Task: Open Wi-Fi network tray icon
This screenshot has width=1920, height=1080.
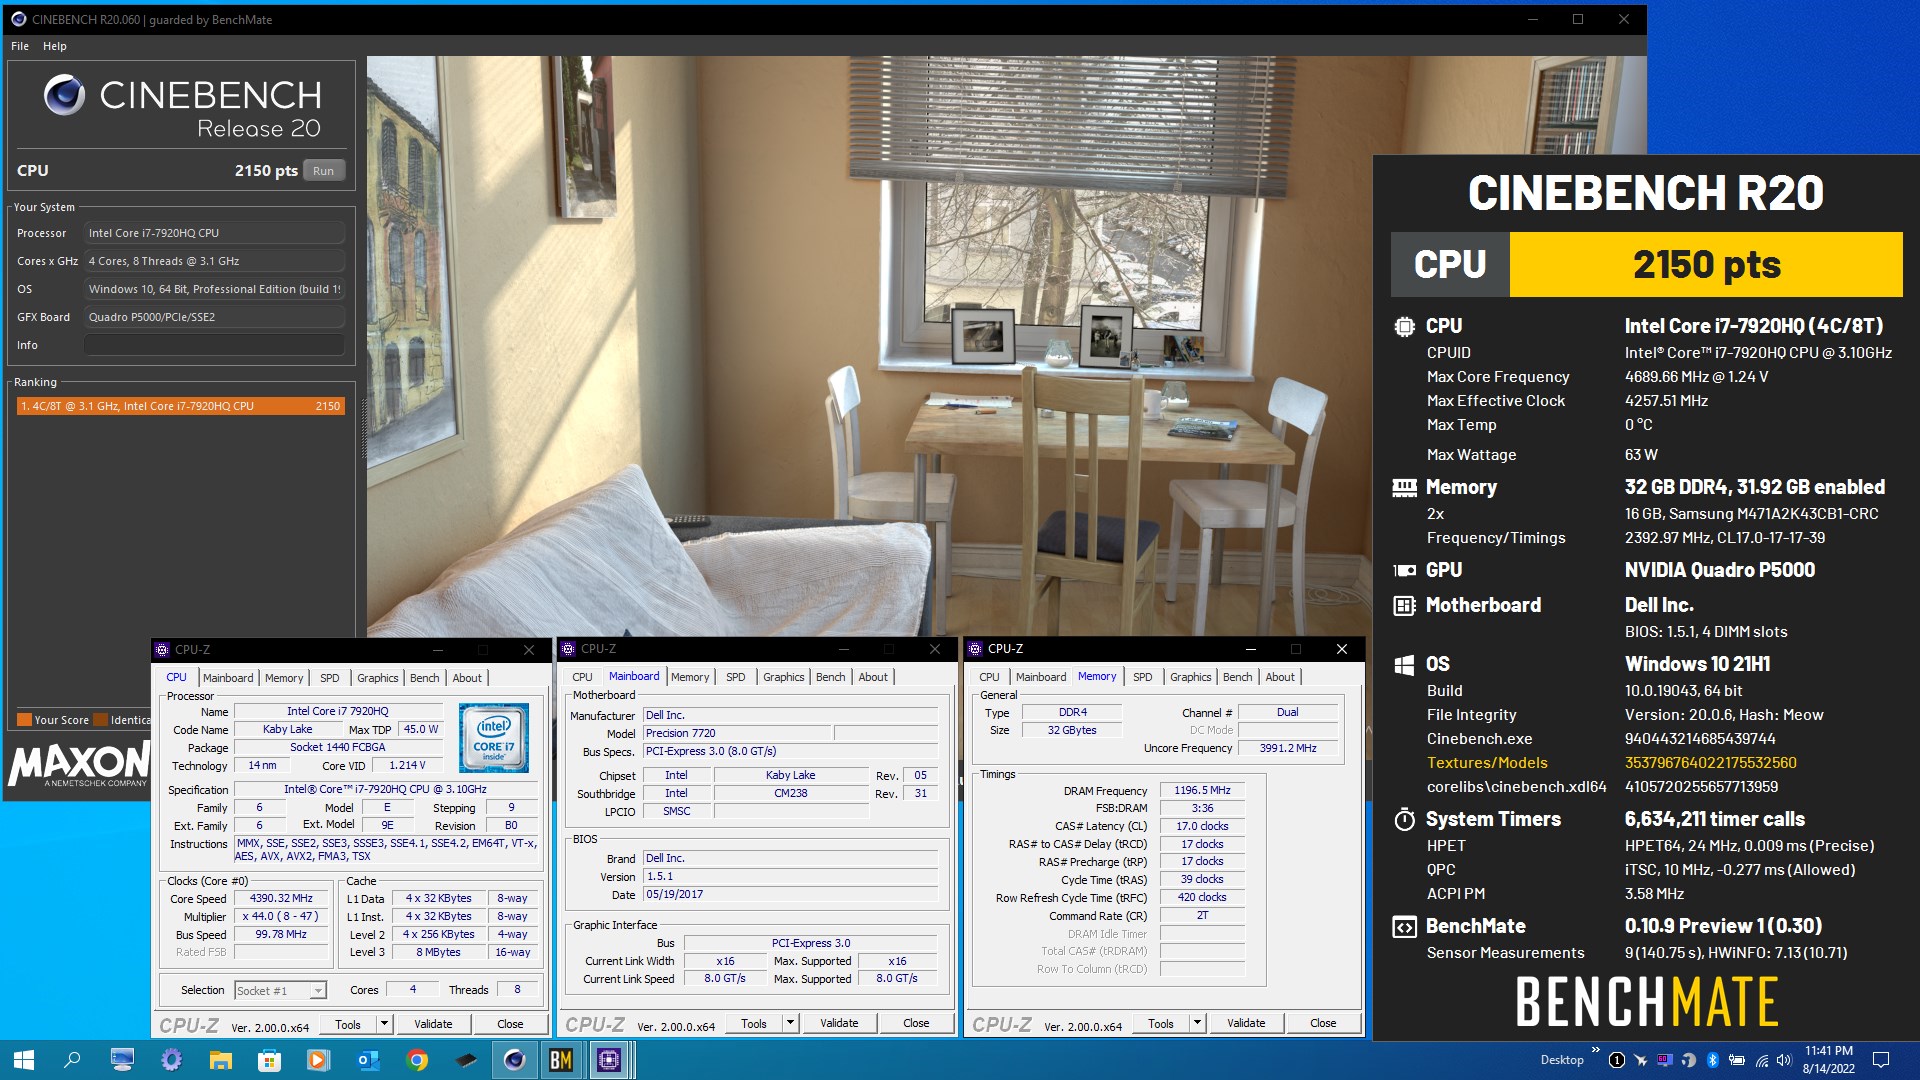Action: [1761, 1060]
